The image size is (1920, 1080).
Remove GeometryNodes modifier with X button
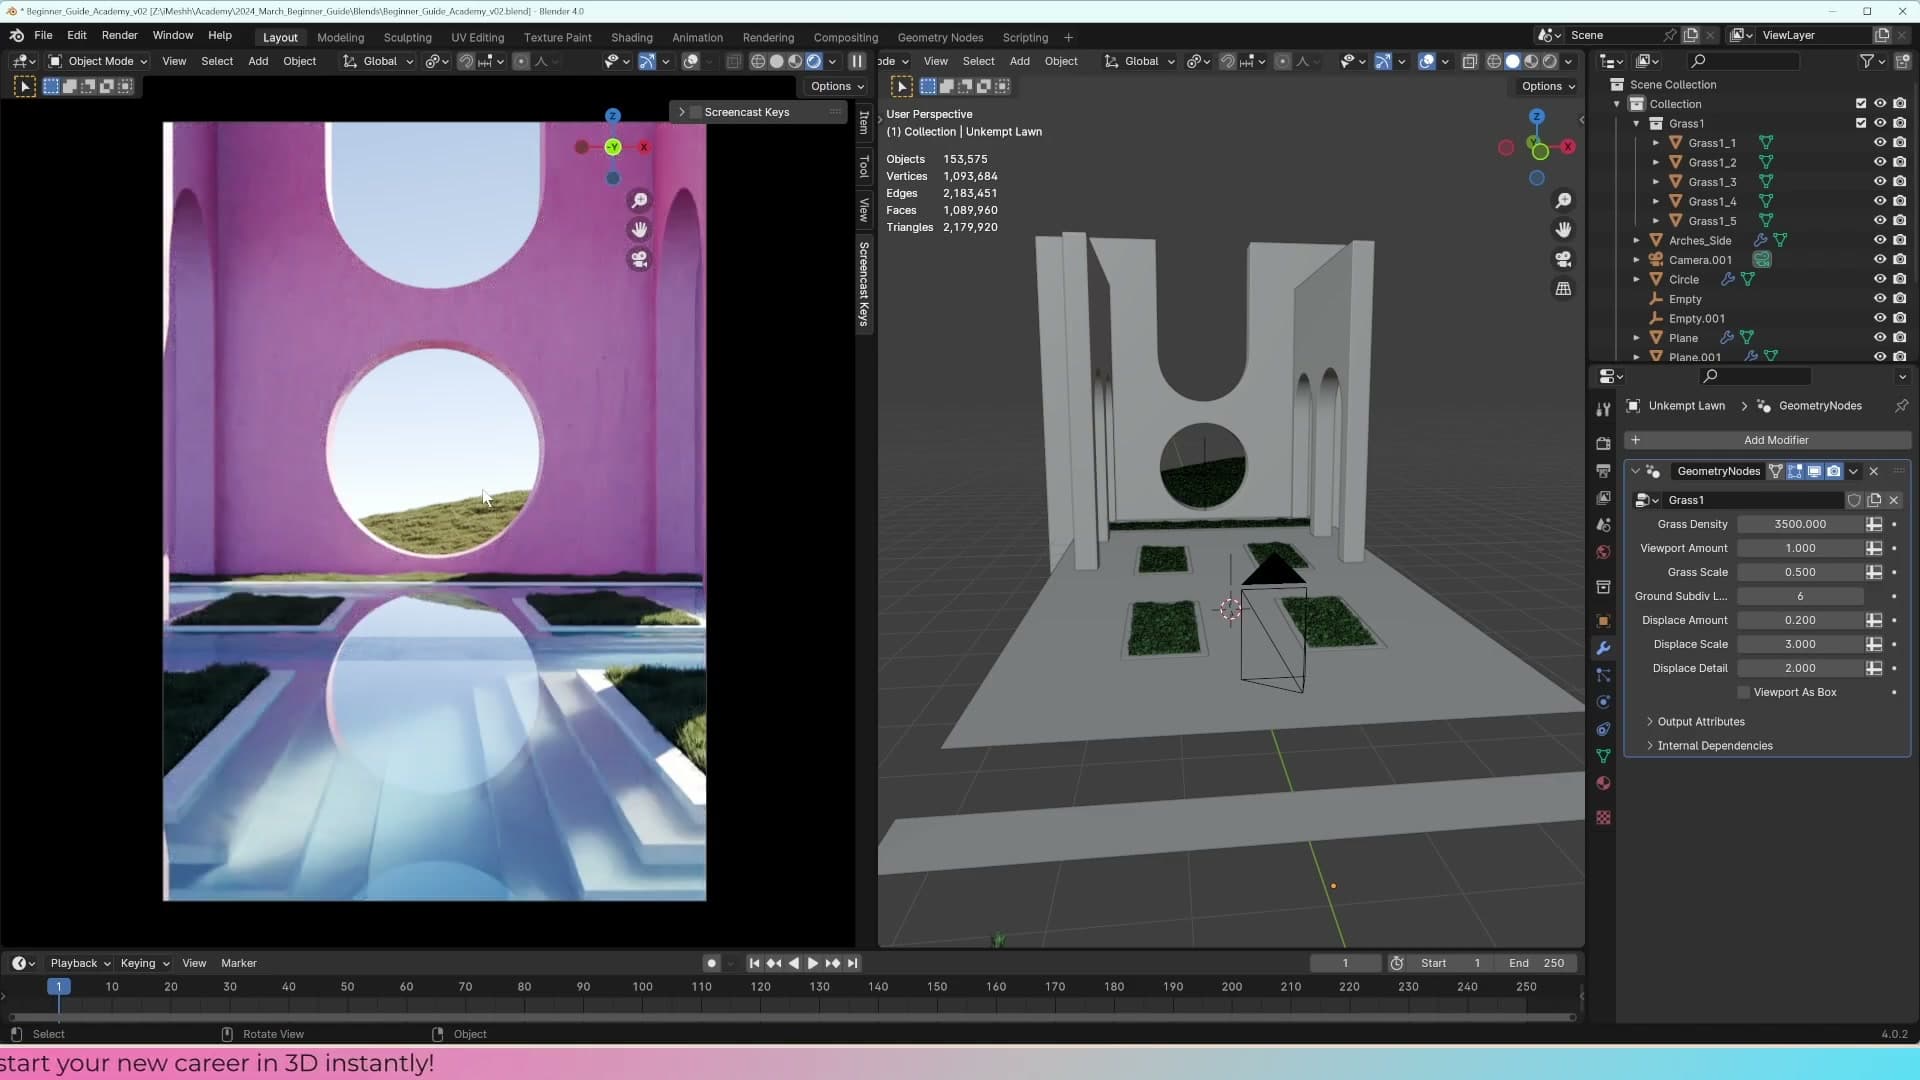(1874, 471)
